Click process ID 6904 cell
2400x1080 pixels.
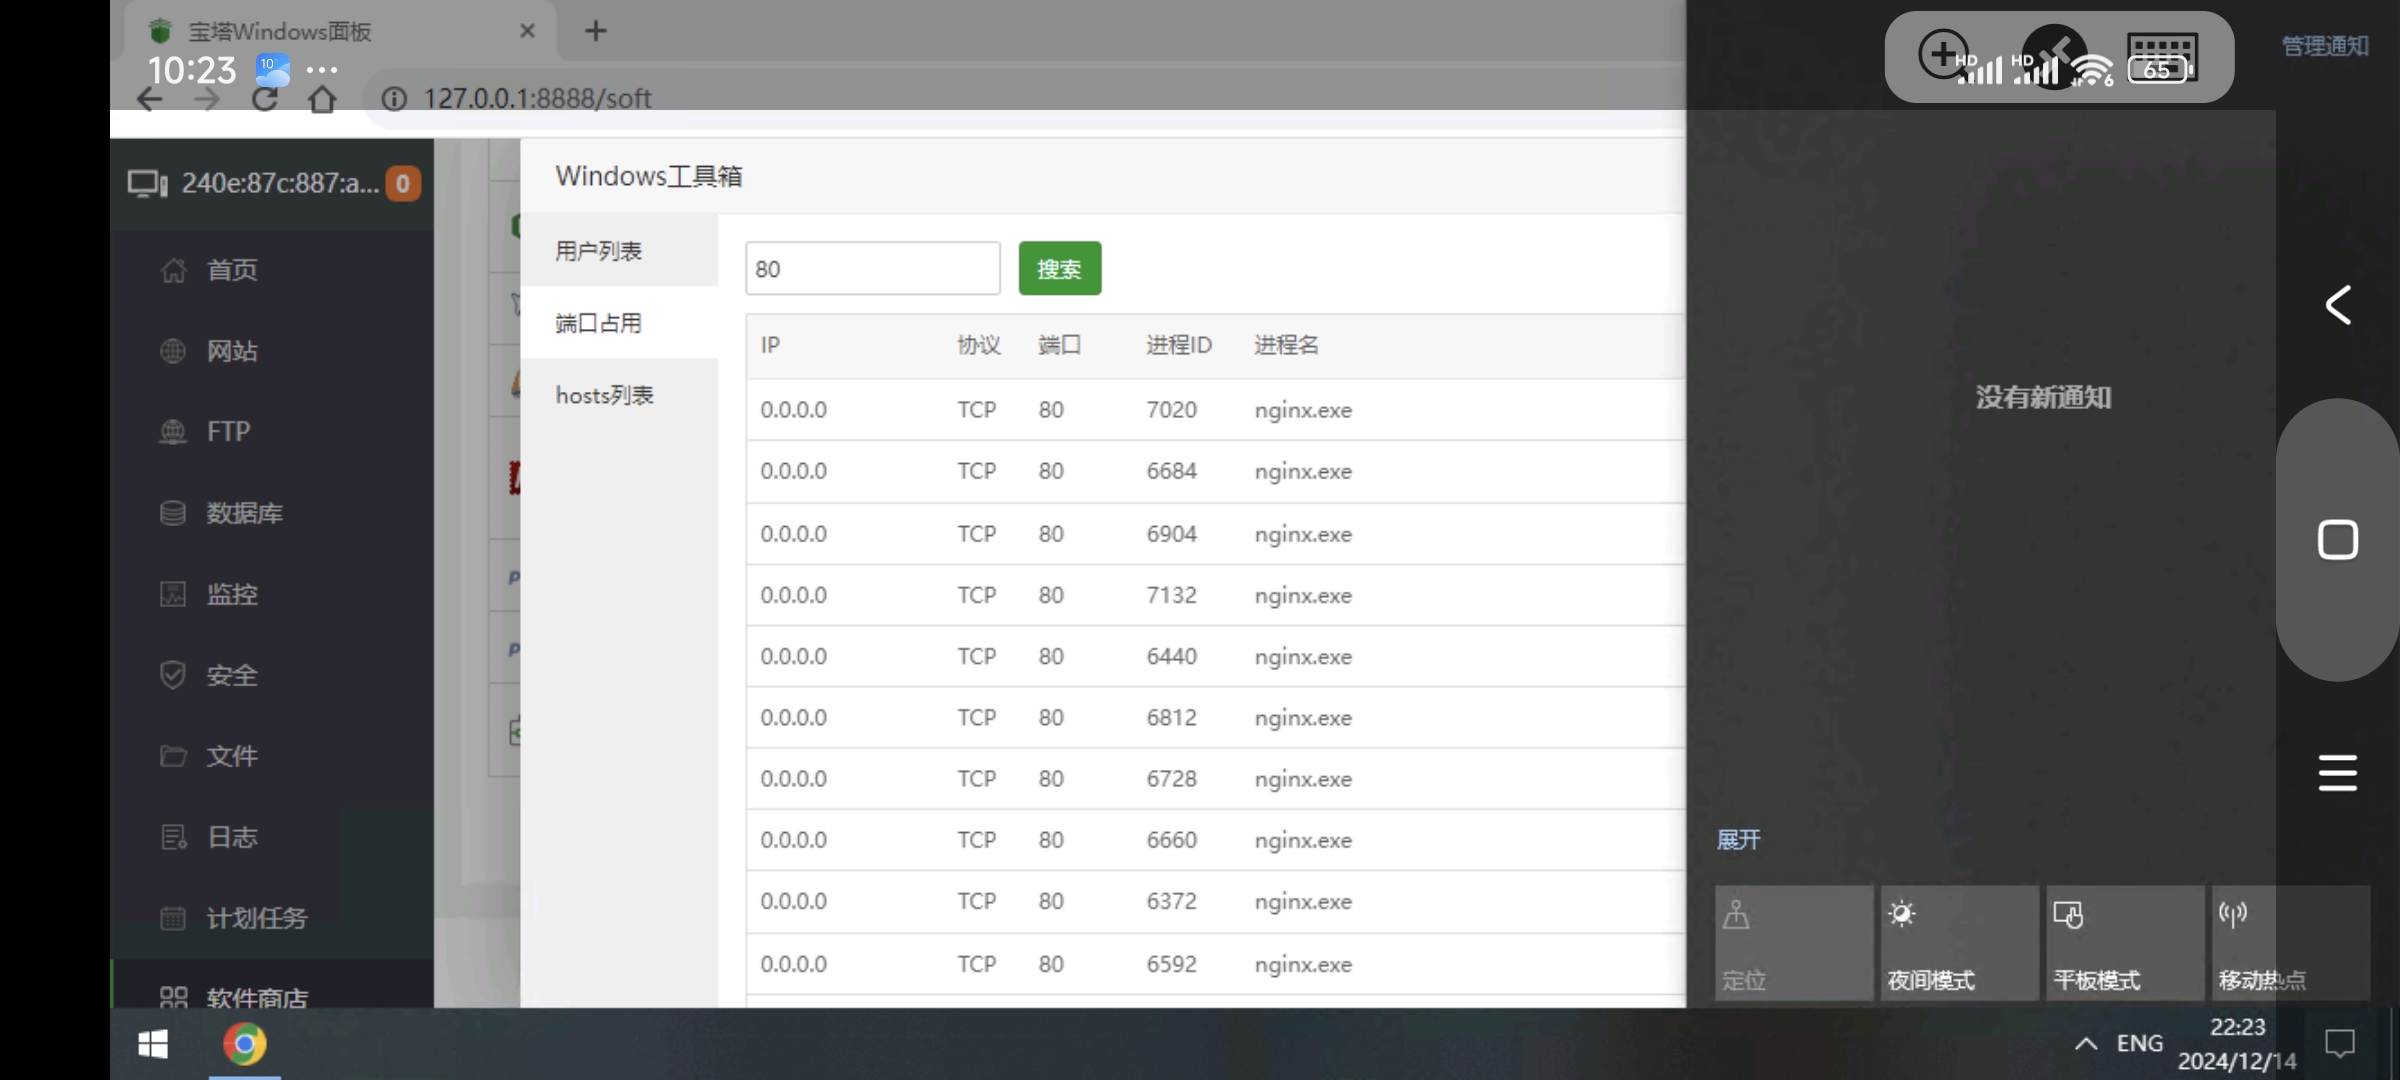pyautogui.click(x=1172, y=534)
